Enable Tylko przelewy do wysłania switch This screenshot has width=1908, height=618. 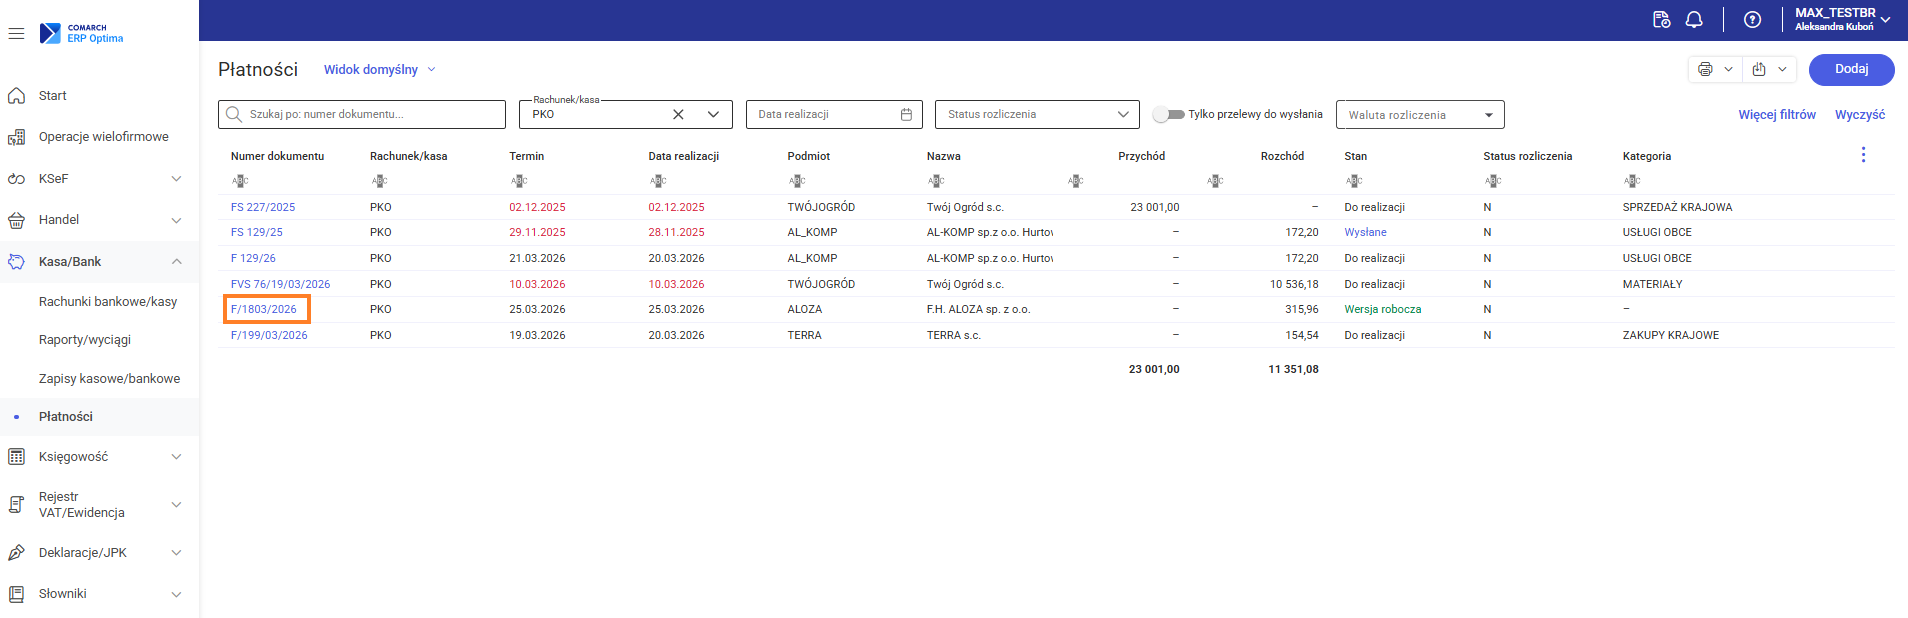1167,115
